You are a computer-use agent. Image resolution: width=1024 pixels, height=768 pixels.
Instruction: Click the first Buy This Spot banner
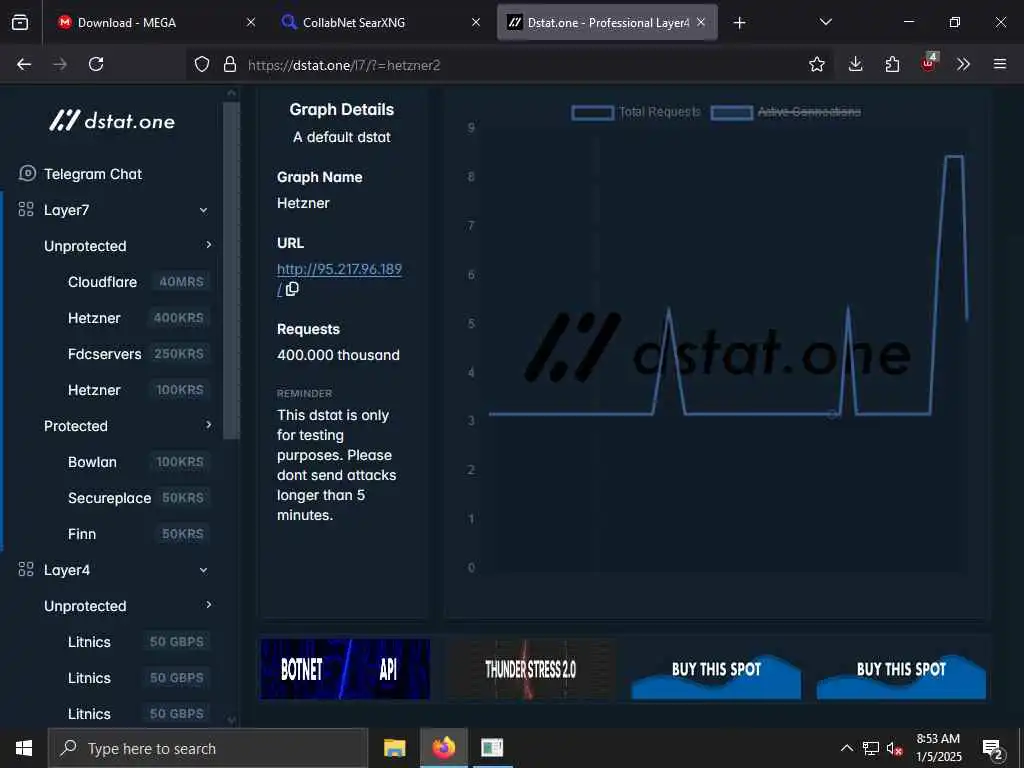[x=716, y=669]
